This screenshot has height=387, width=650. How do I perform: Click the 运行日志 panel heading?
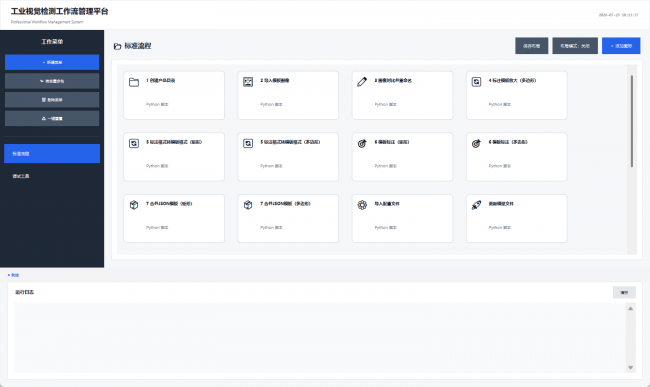click(x=24, y=293)
